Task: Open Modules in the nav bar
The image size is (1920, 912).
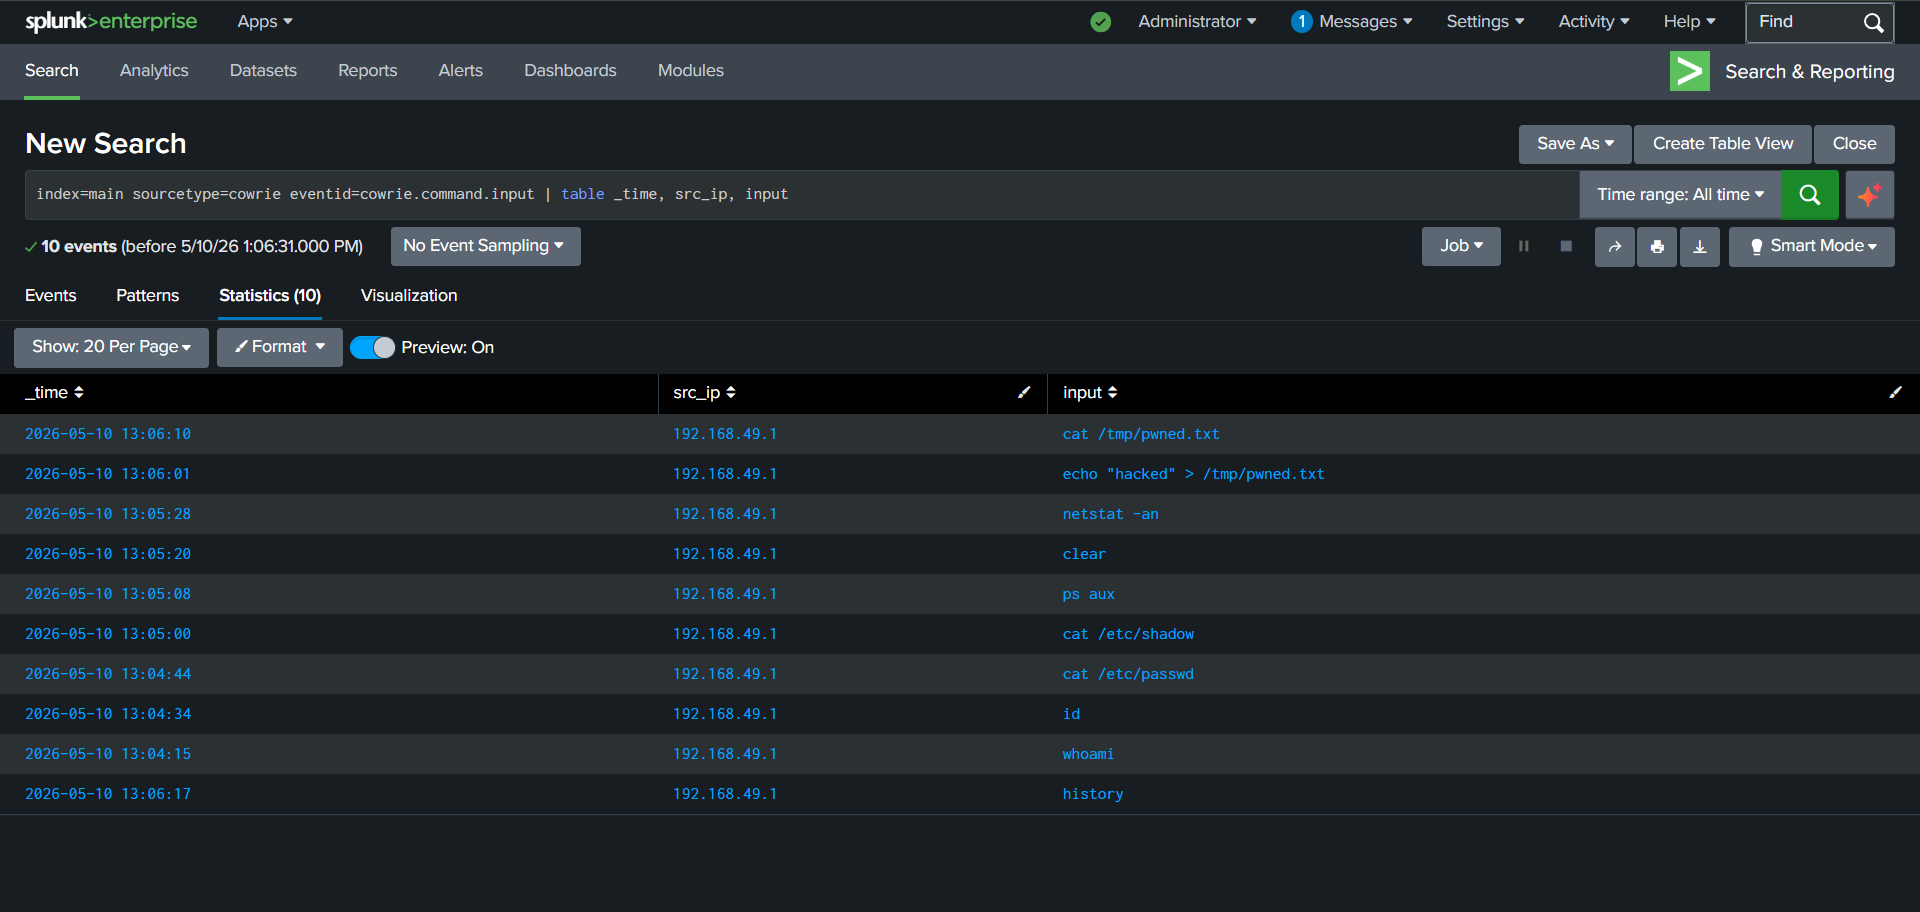Action: pos(690,71)
